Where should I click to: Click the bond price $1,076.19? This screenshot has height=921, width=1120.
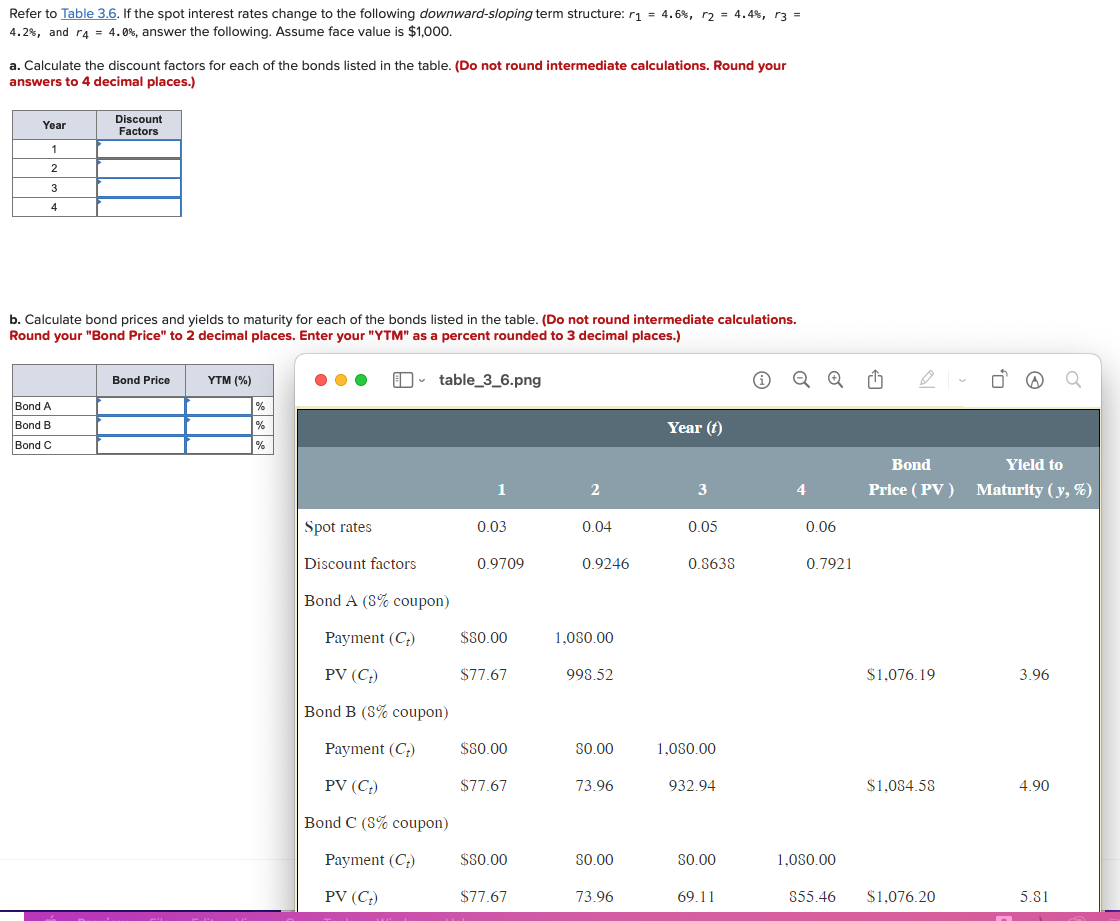[x=900, y=674]
